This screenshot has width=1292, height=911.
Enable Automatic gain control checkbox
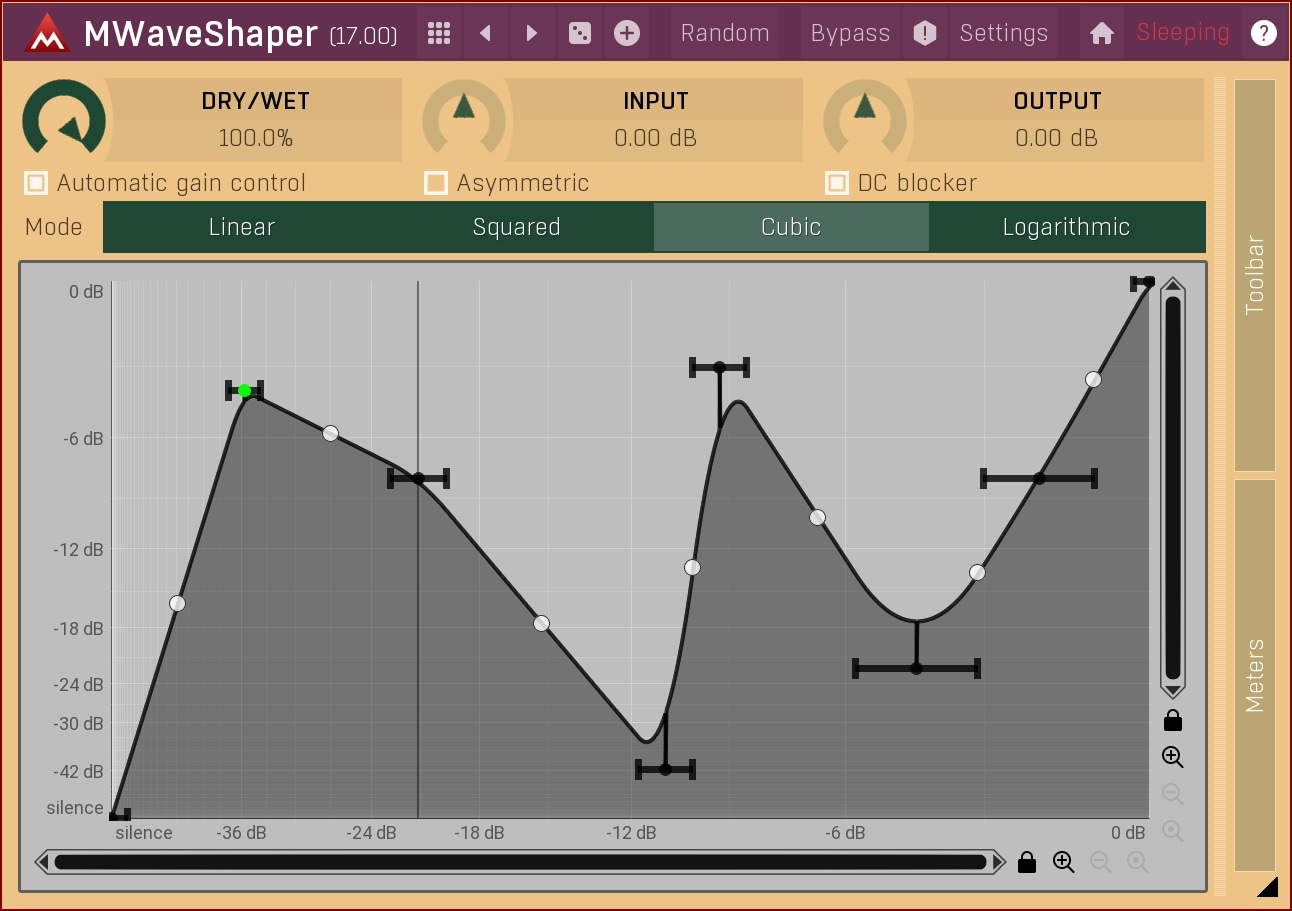(37, 183)
